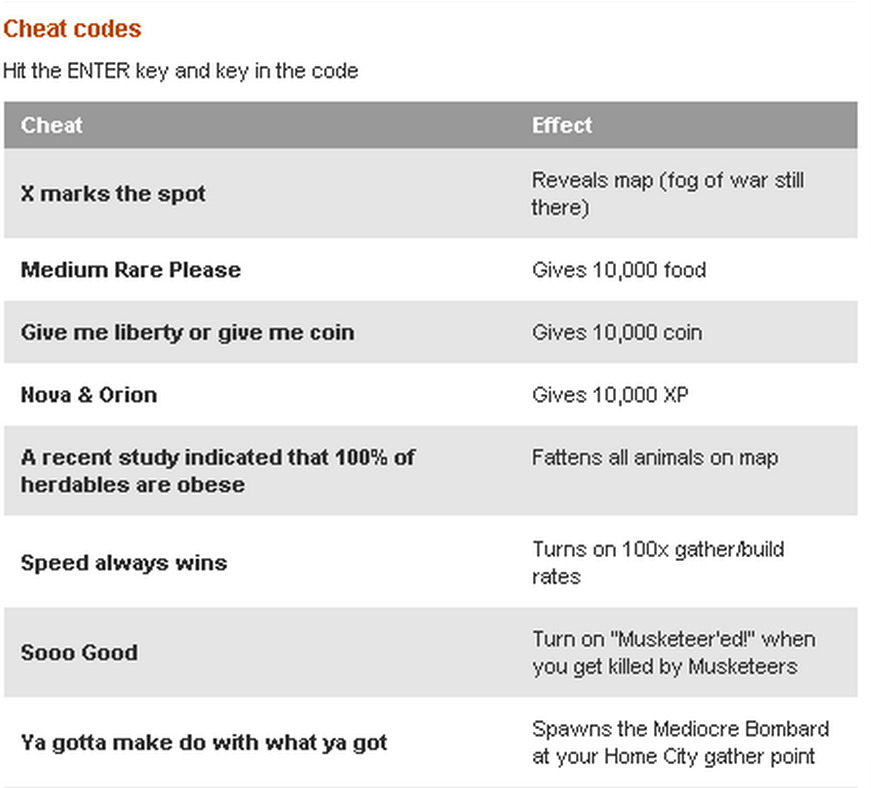Click the "Nova & Orion" cheat code
This screenshot has height=788, width=871.
coord(89,394)
